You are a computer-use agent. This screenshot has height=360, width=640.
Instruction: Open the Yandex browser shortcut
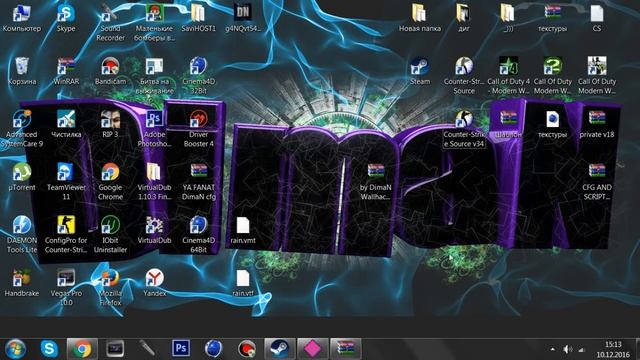pyautogui.click(x=154, y=283)
